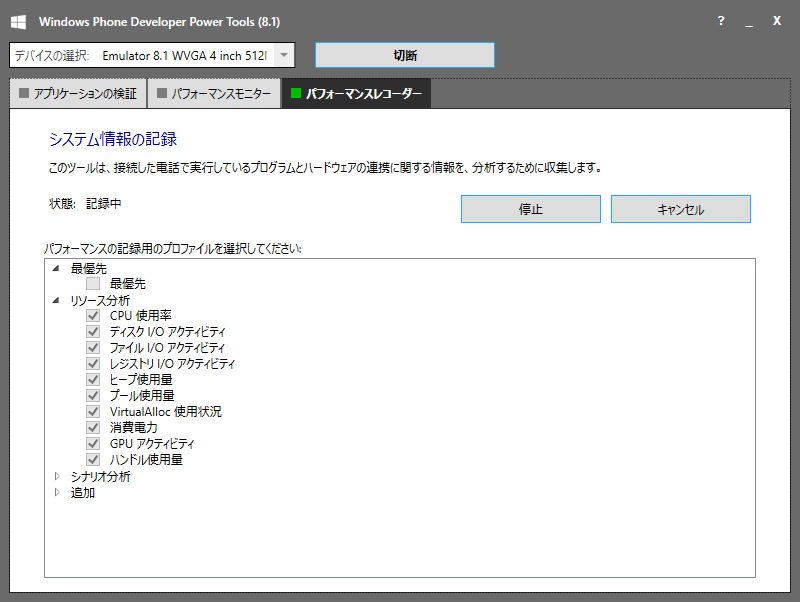Click the gray status square on パフォーマンスモニター tab
This screenshot has height=602, width=800.
[162, 93]
